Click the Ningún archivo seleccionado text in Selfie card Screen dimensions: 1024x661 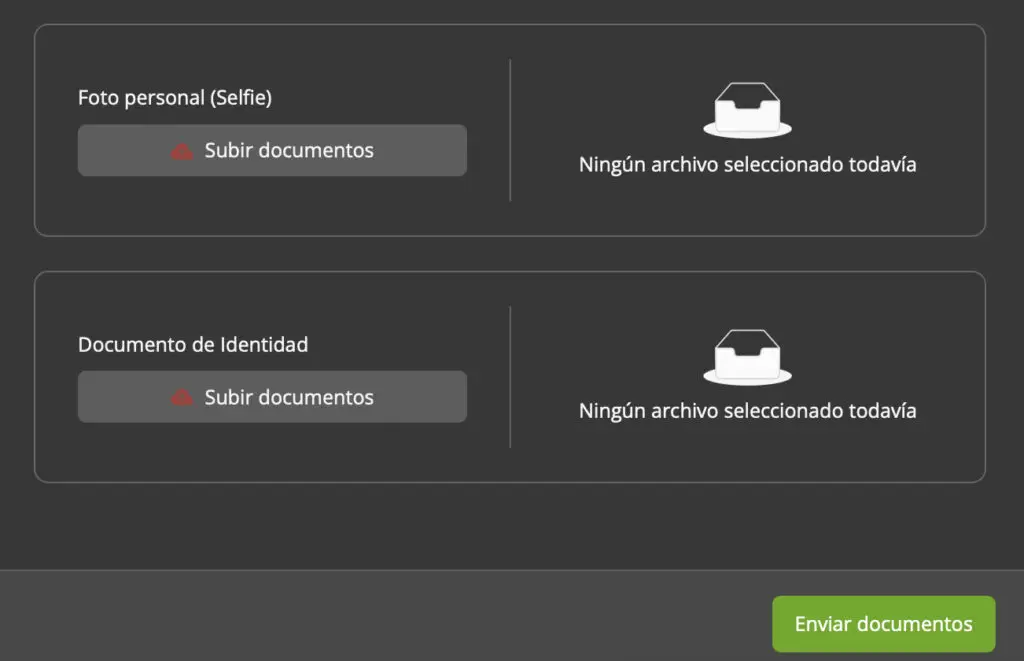tap(747, 164)
